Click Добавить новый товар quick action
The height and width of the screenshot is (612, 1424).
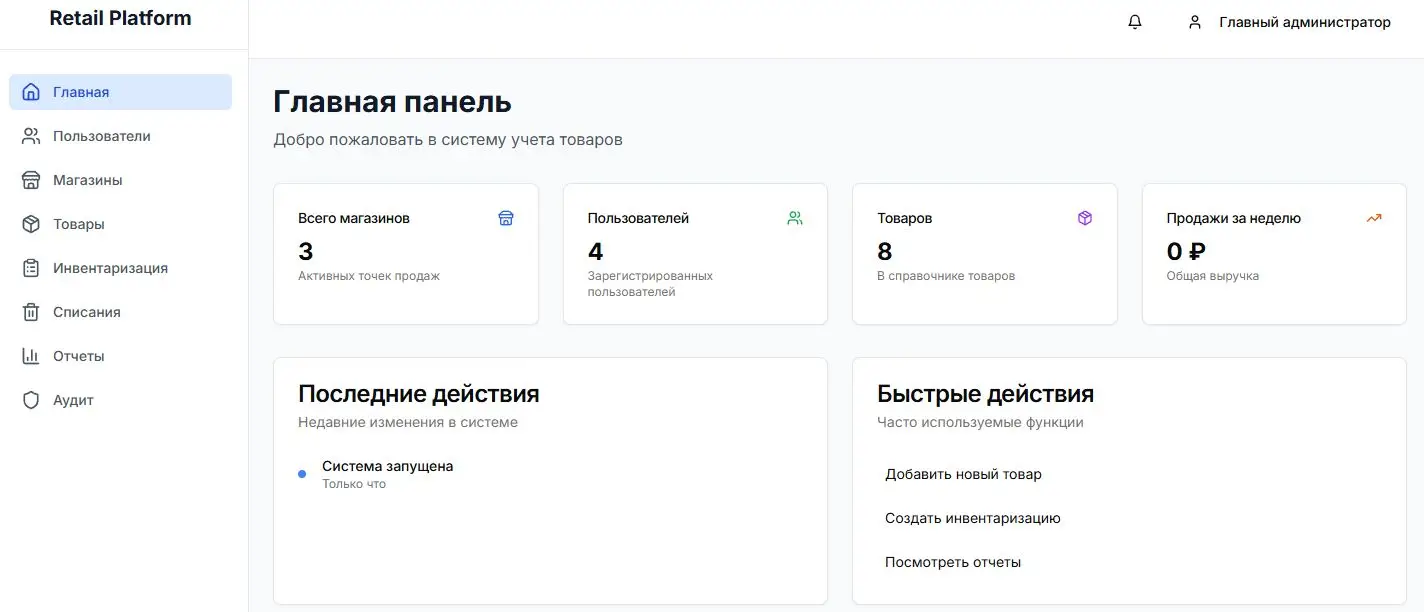click(x=964, y=474)
